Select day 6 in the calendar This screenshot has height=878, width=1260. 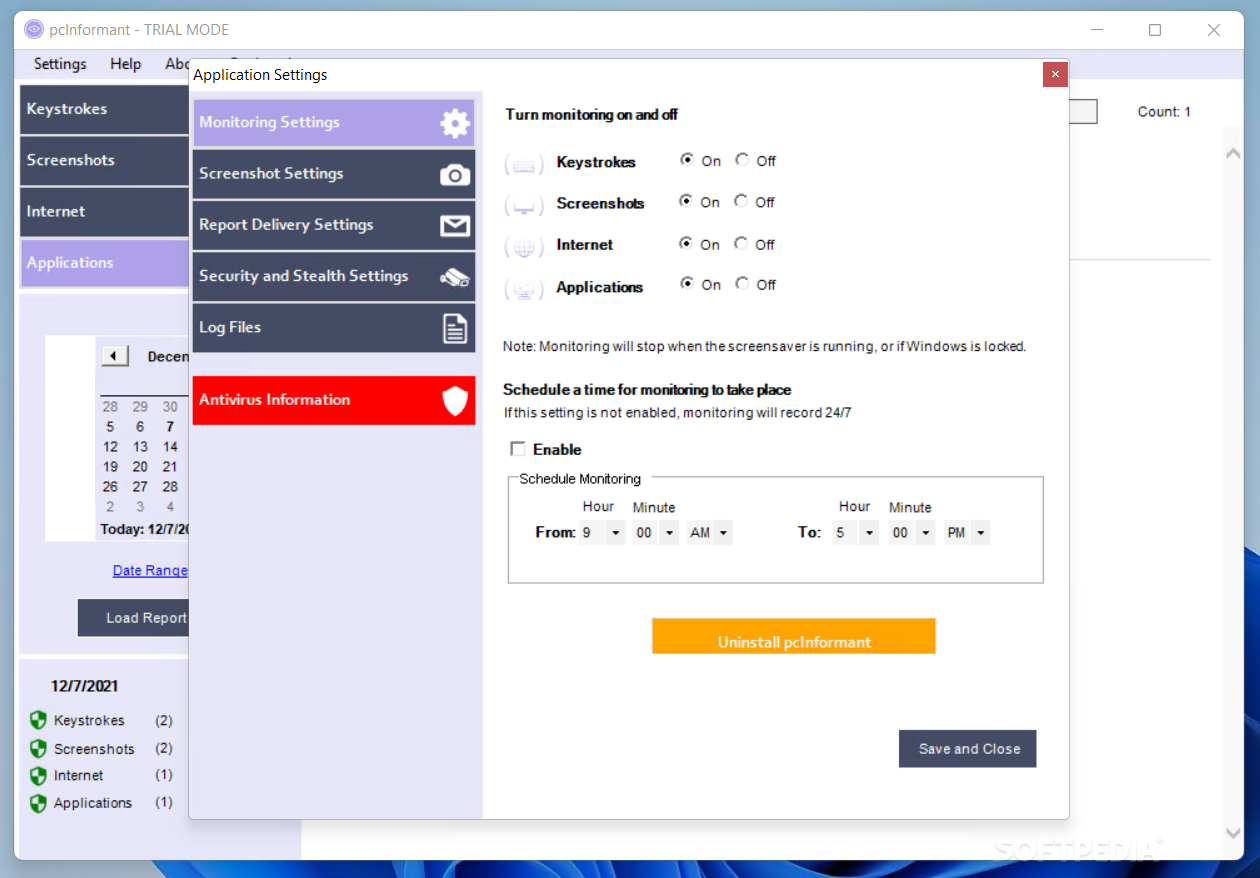[140, 427]
